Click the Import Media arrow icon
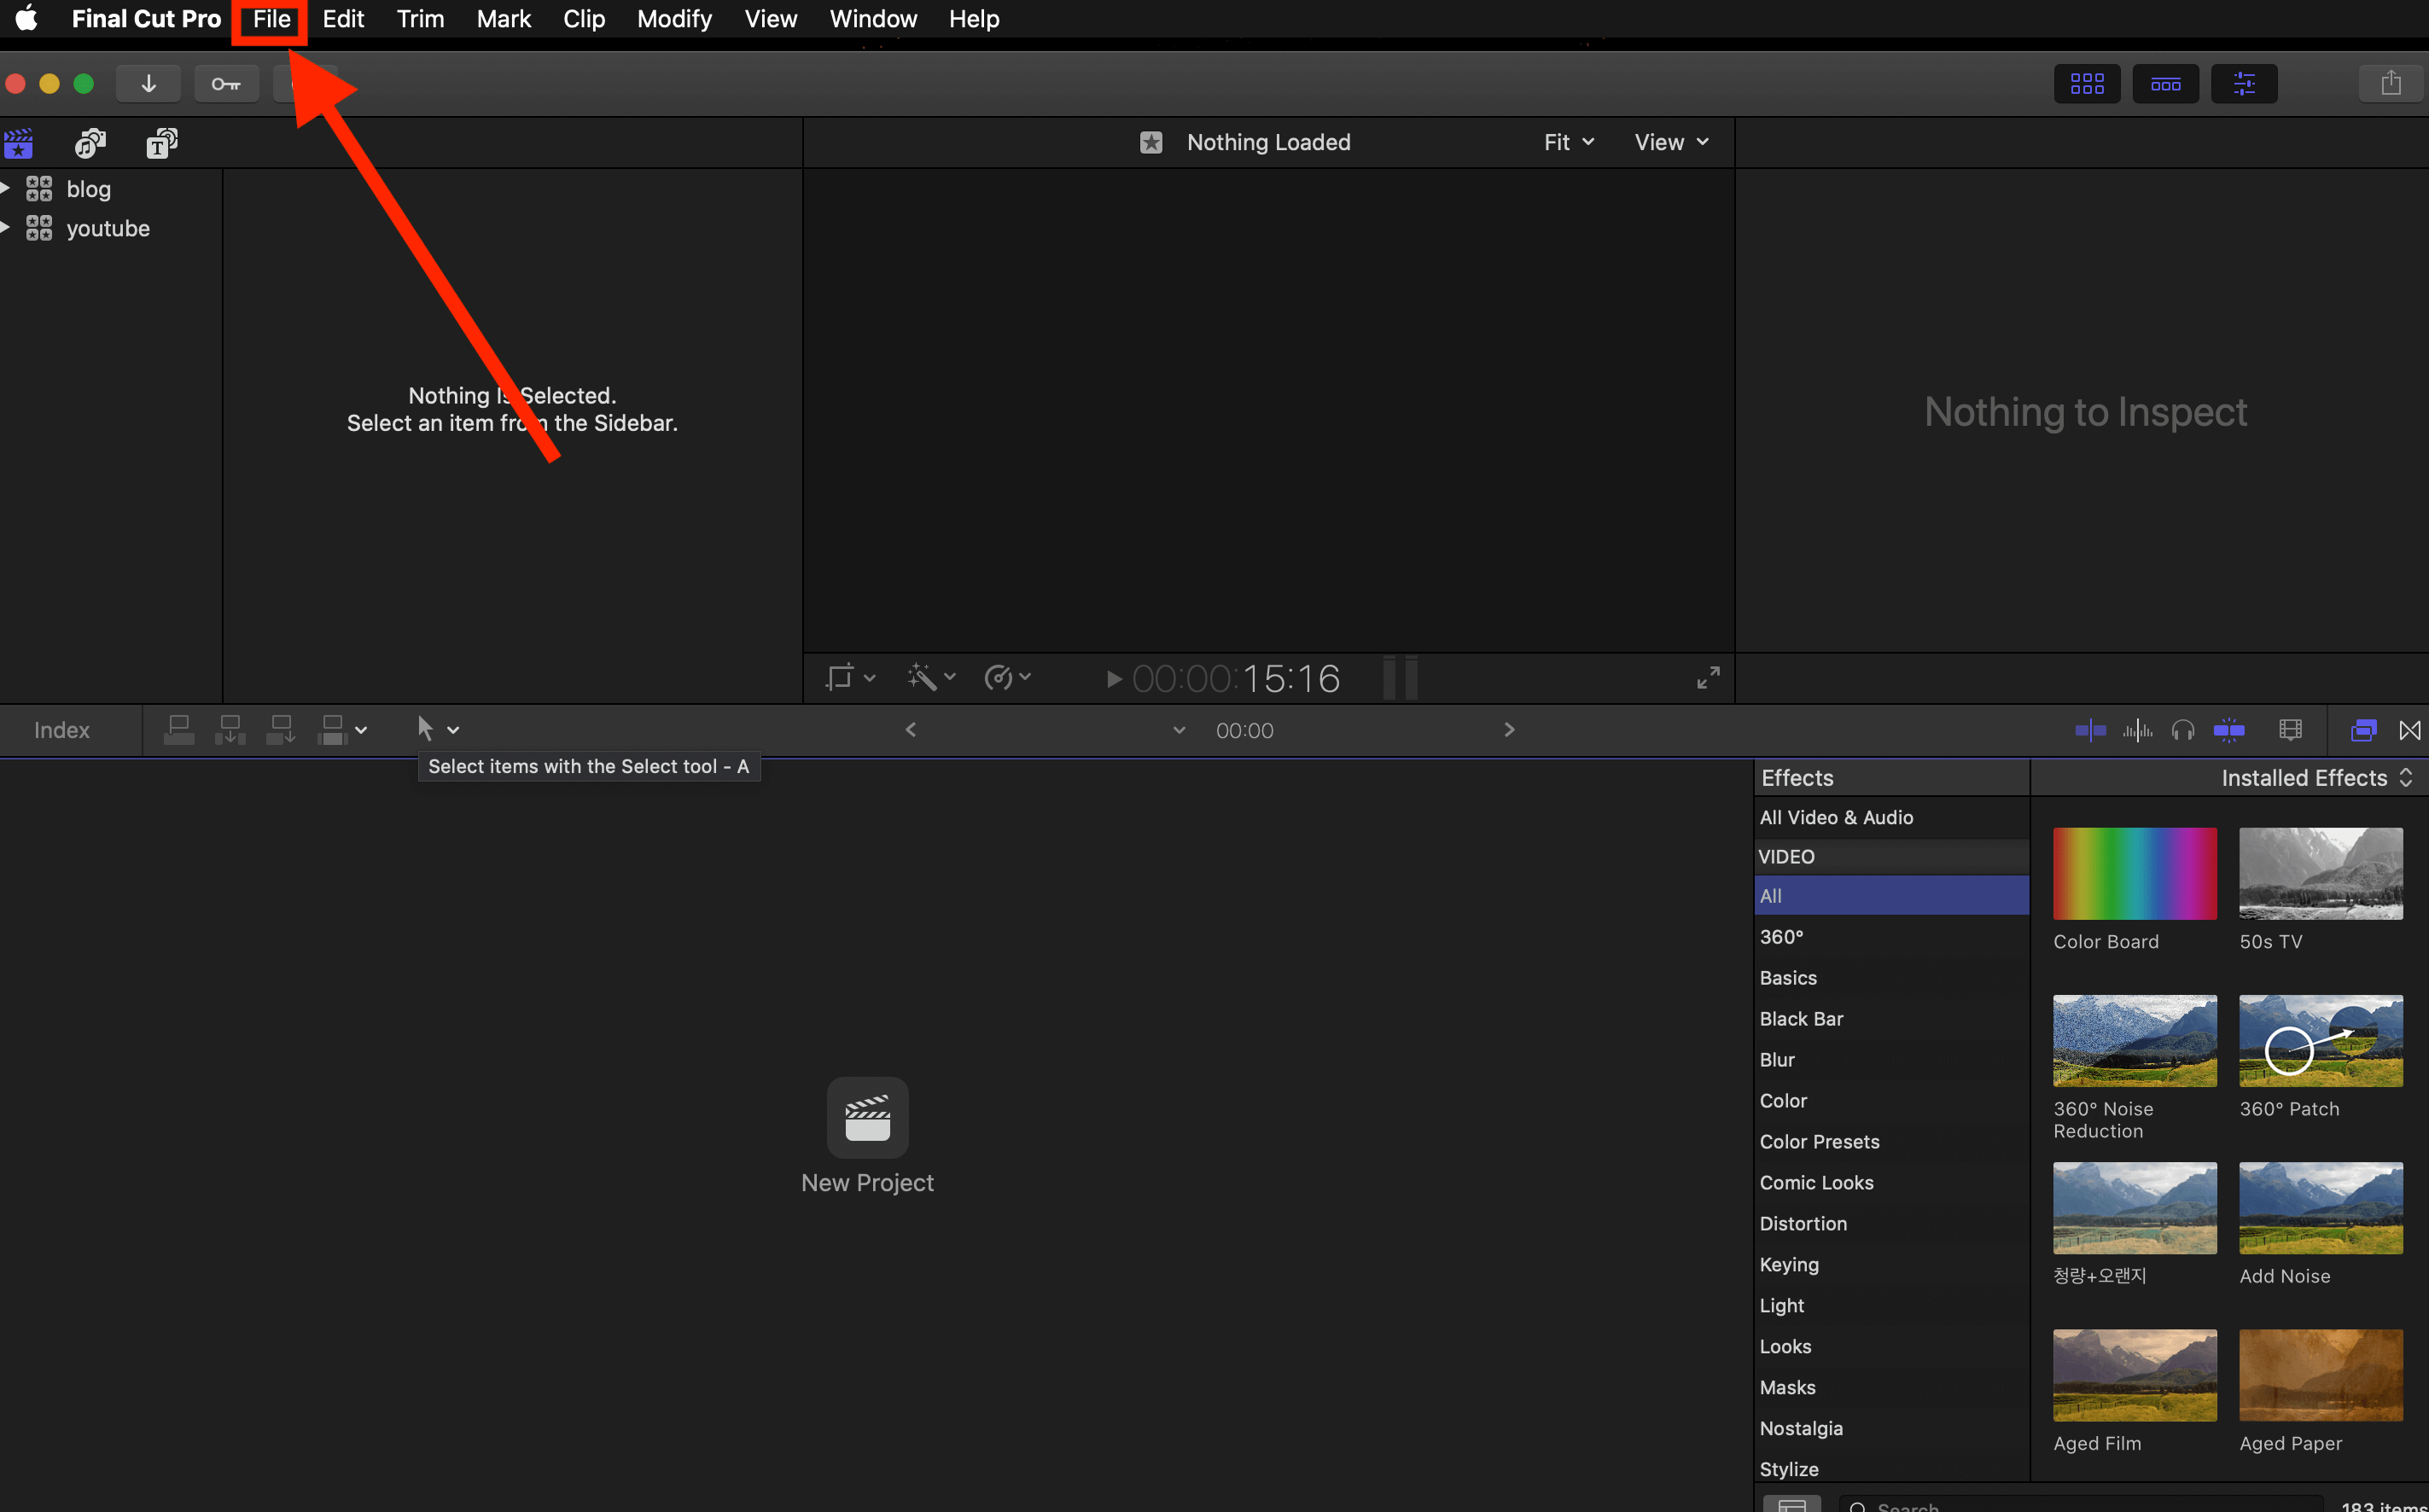2429x1512 pixels. pos(148,84)
